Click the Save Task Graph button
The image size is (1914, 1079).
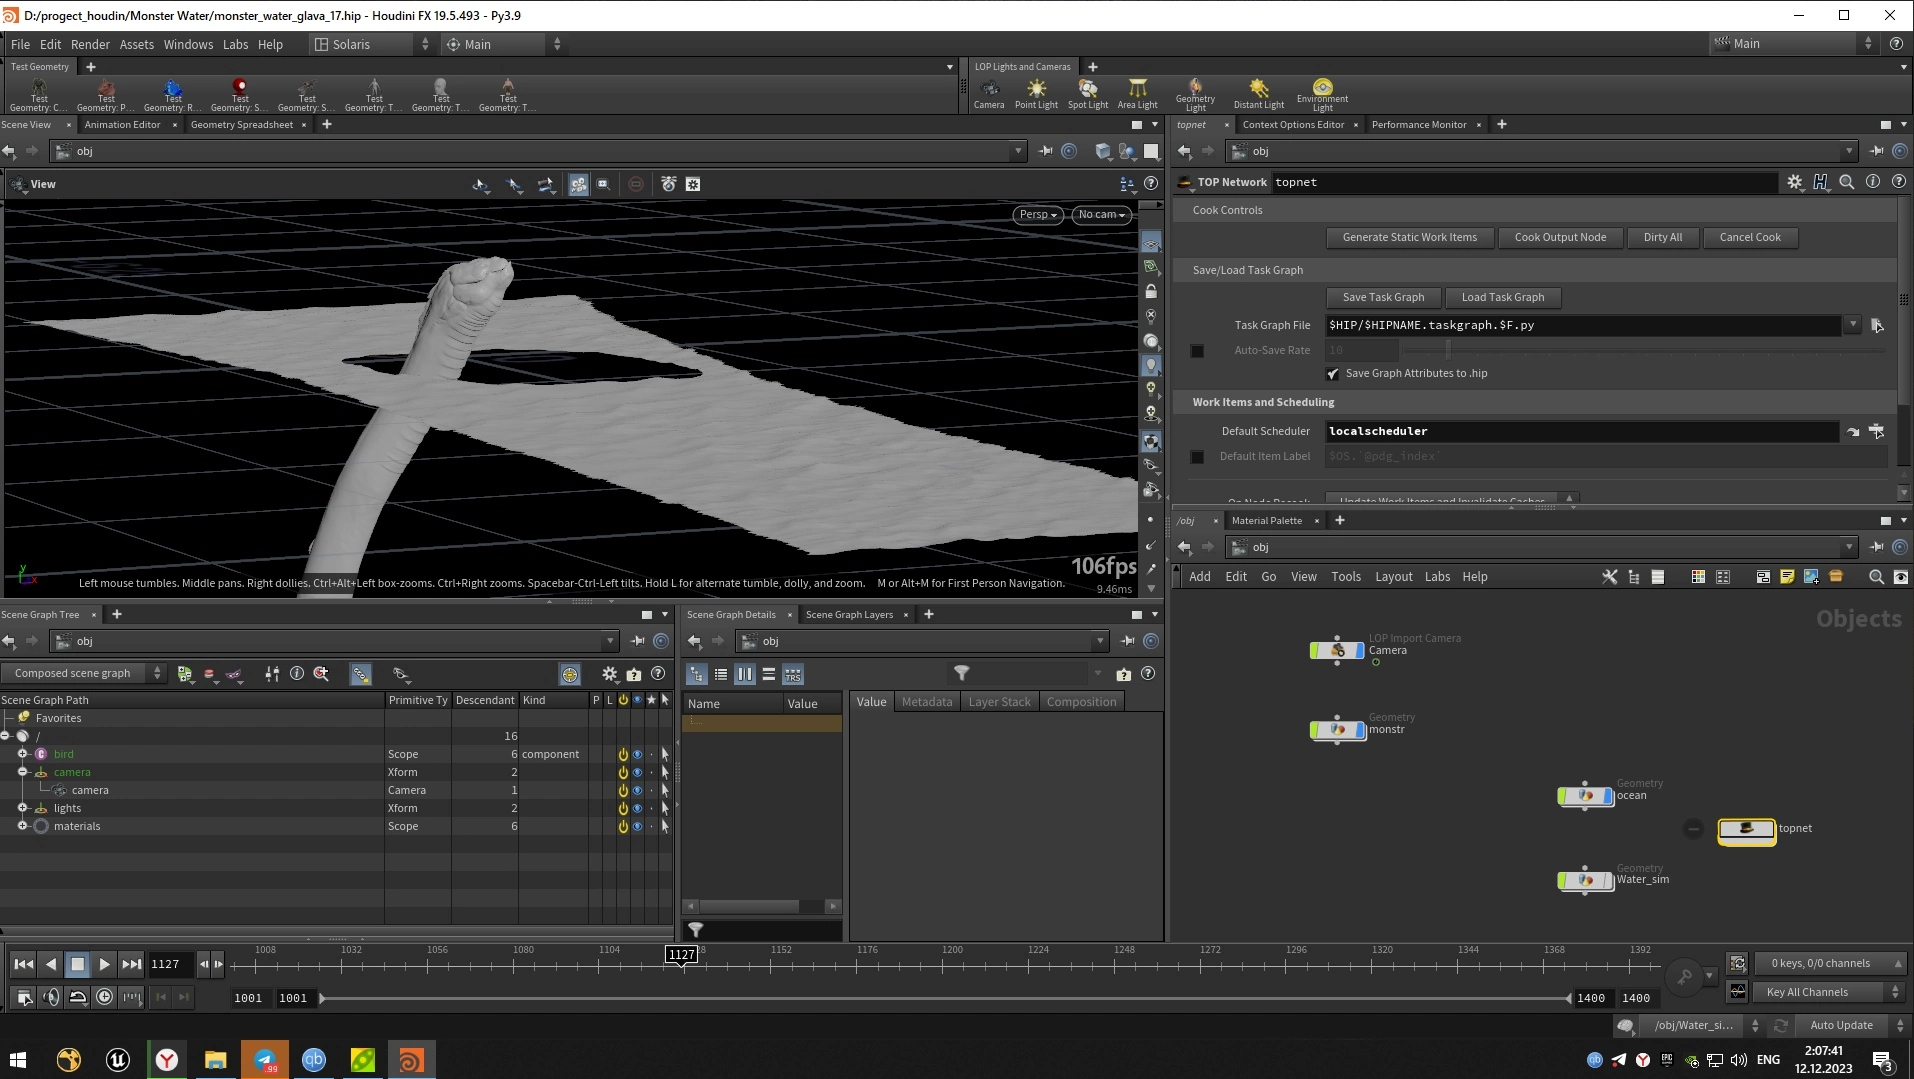(1382, 297)
